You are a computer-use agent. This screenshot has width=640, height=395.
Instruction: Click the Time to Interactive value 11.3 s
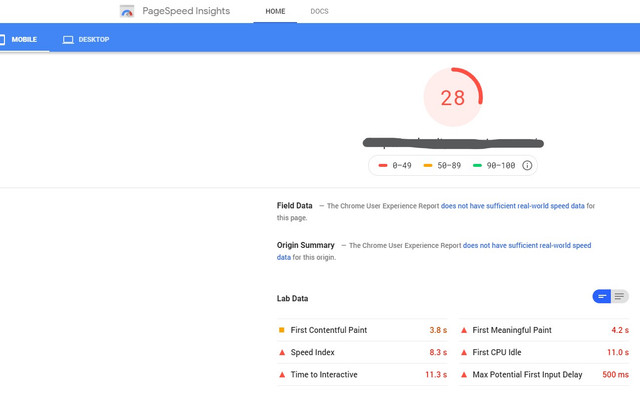tap(436, 374)
